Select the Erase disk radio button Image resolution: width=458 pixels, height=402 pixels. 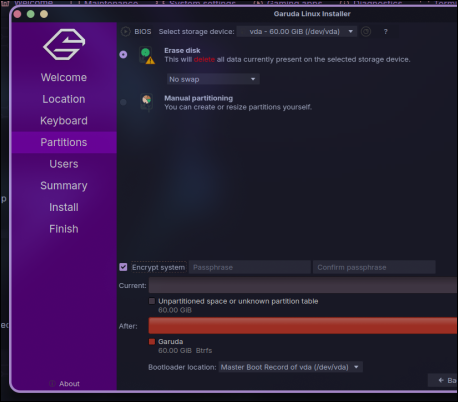pos(123,55)
